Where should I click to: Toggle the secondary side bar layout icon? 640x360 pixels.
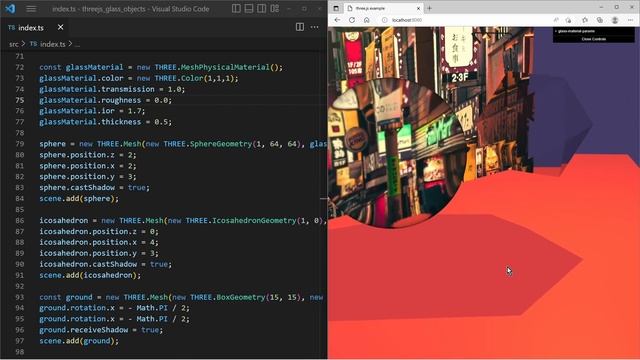coord(262,9)
